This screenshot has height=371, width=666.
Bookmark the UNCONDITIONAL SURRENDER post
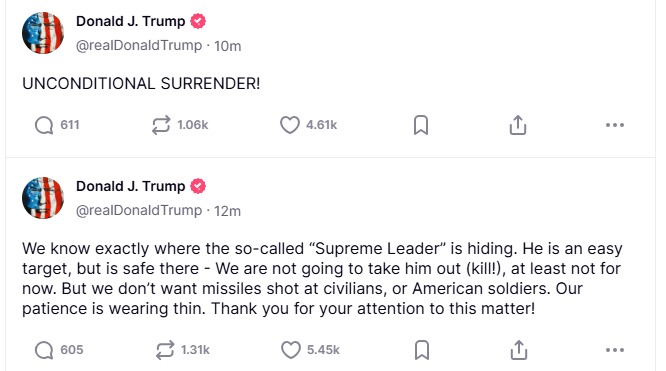421,125
